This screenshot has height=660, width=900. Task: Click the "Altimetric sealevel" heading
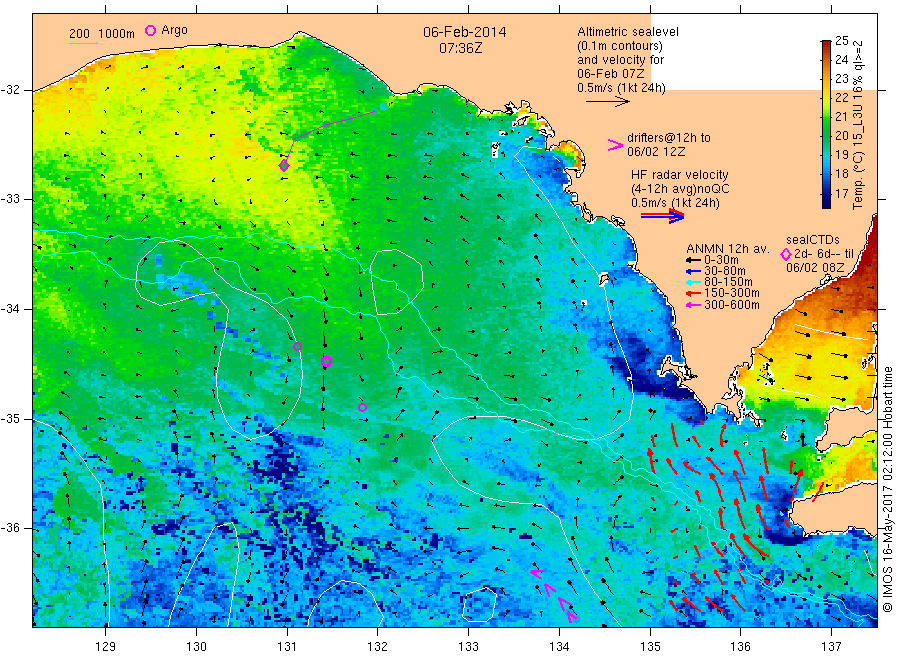[x=627, y=32]
